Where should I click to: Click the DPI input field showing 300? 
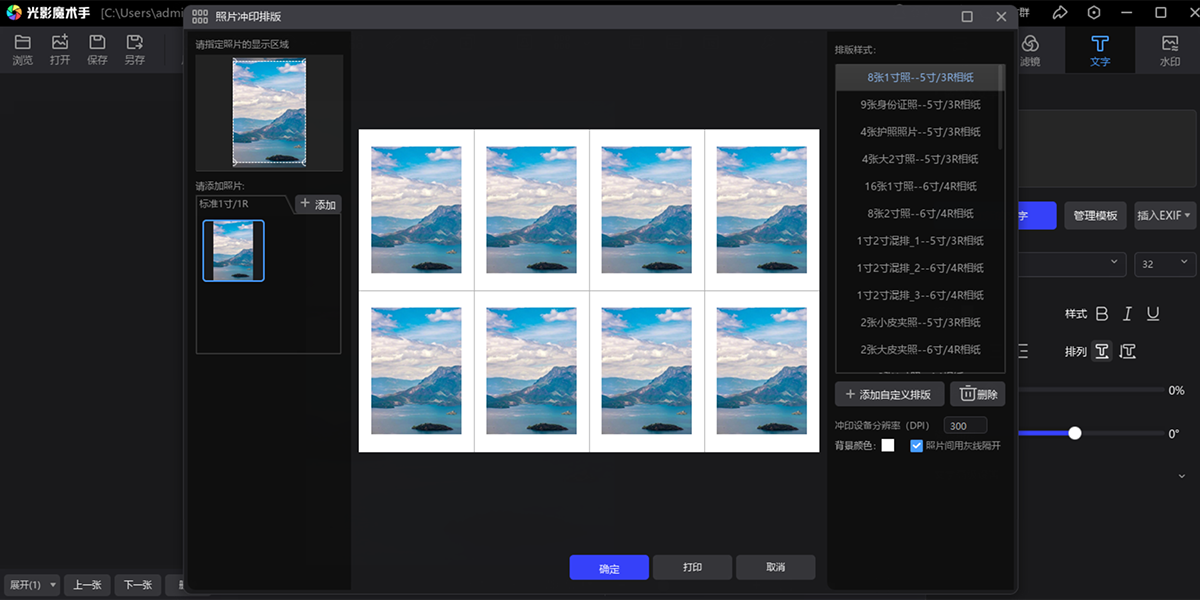965,425
